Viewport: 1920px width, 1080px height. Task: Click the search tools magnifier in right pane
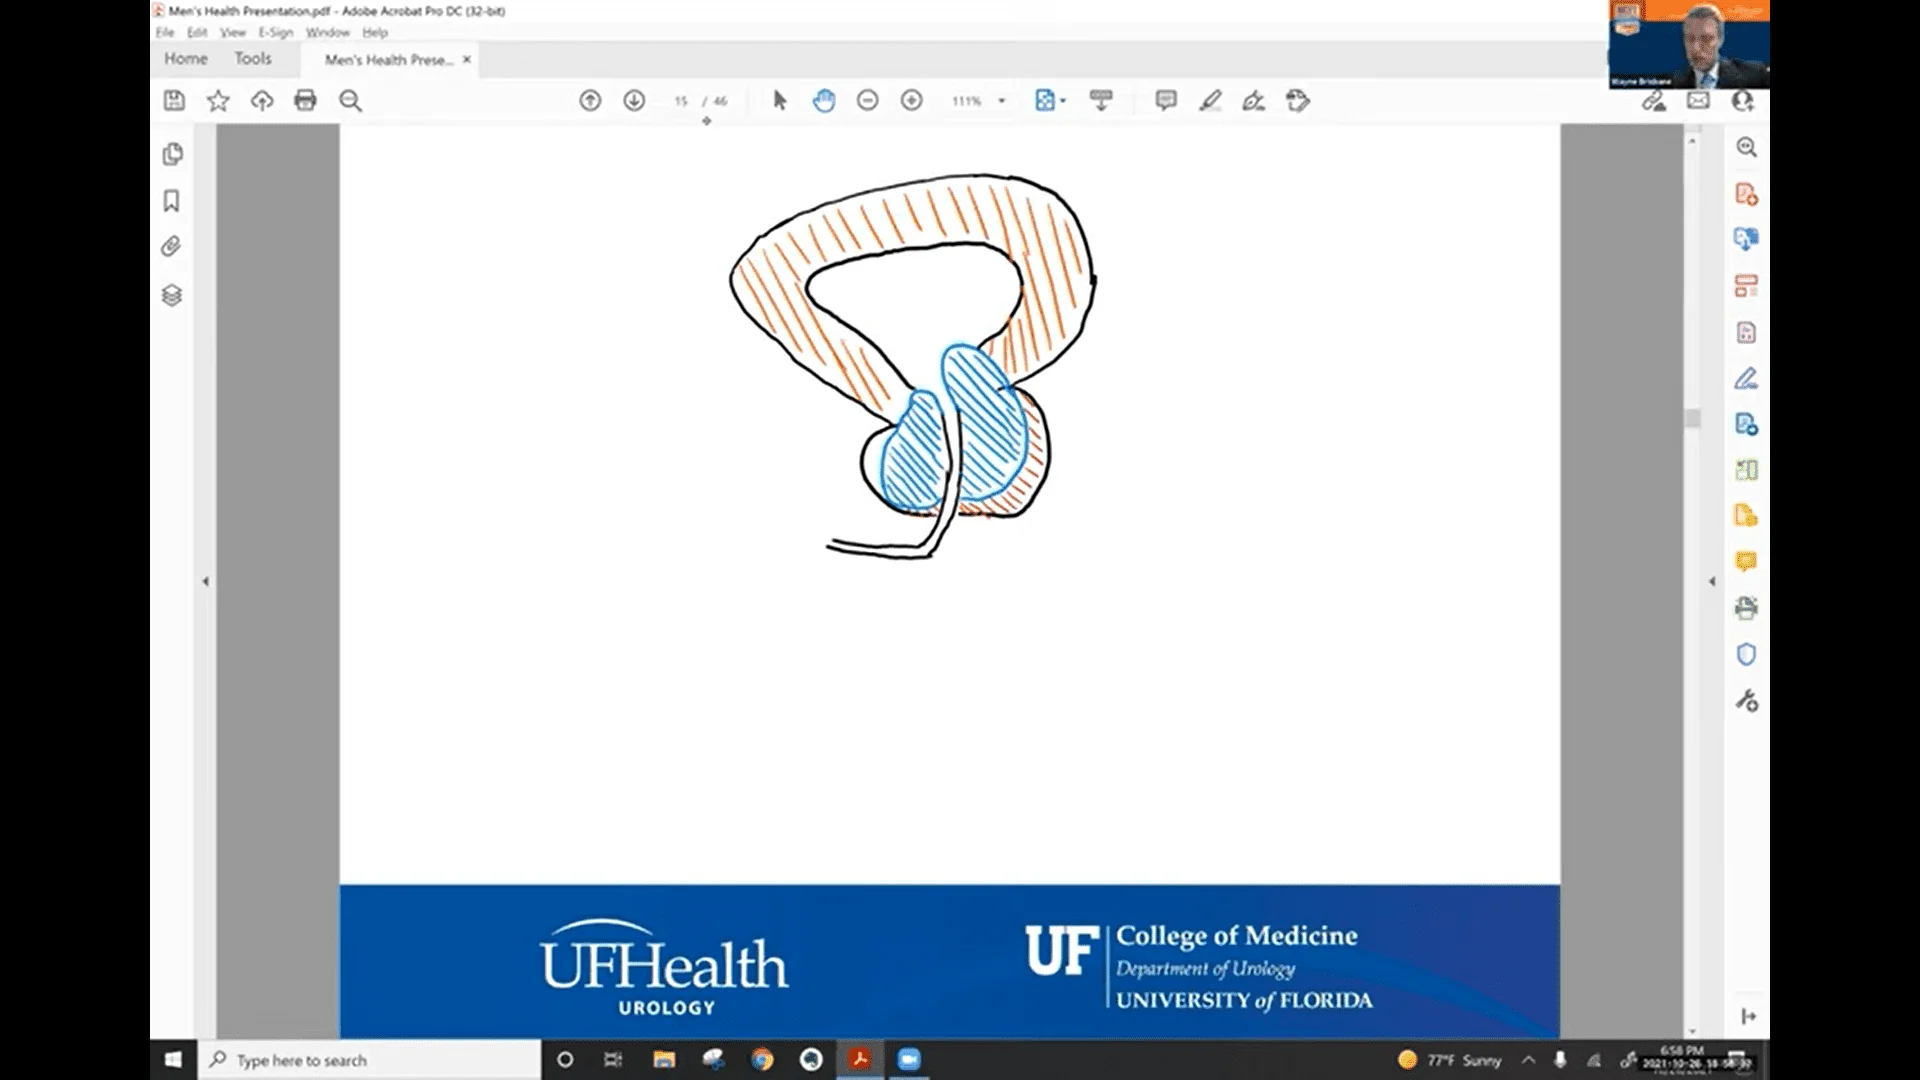click(x=1746, y=147)
